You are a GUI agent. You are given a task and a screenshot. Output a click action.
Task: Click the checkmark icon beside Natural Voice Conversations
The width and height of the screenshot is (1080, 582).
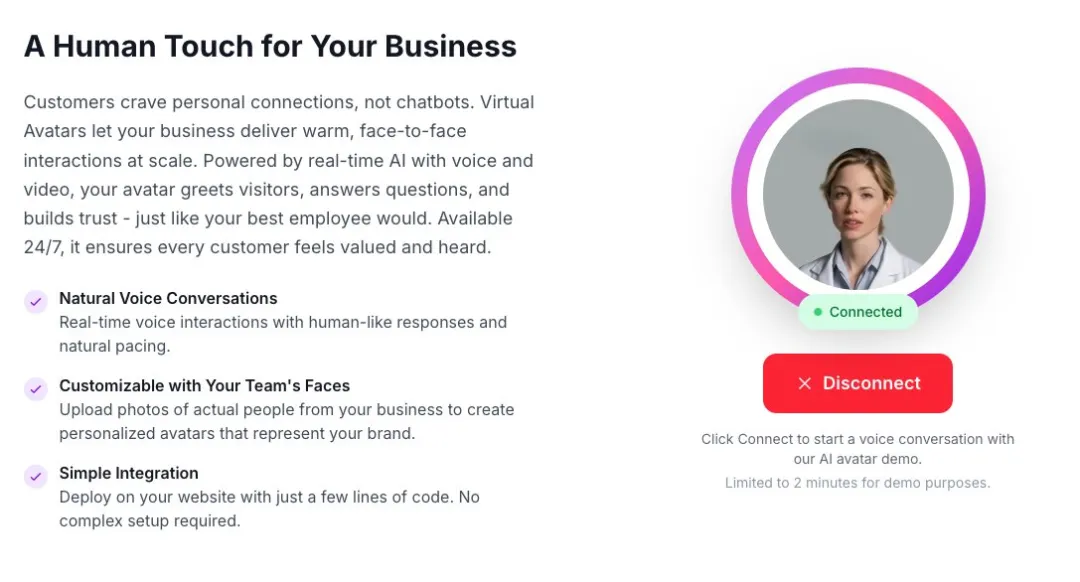coord(36,302)
